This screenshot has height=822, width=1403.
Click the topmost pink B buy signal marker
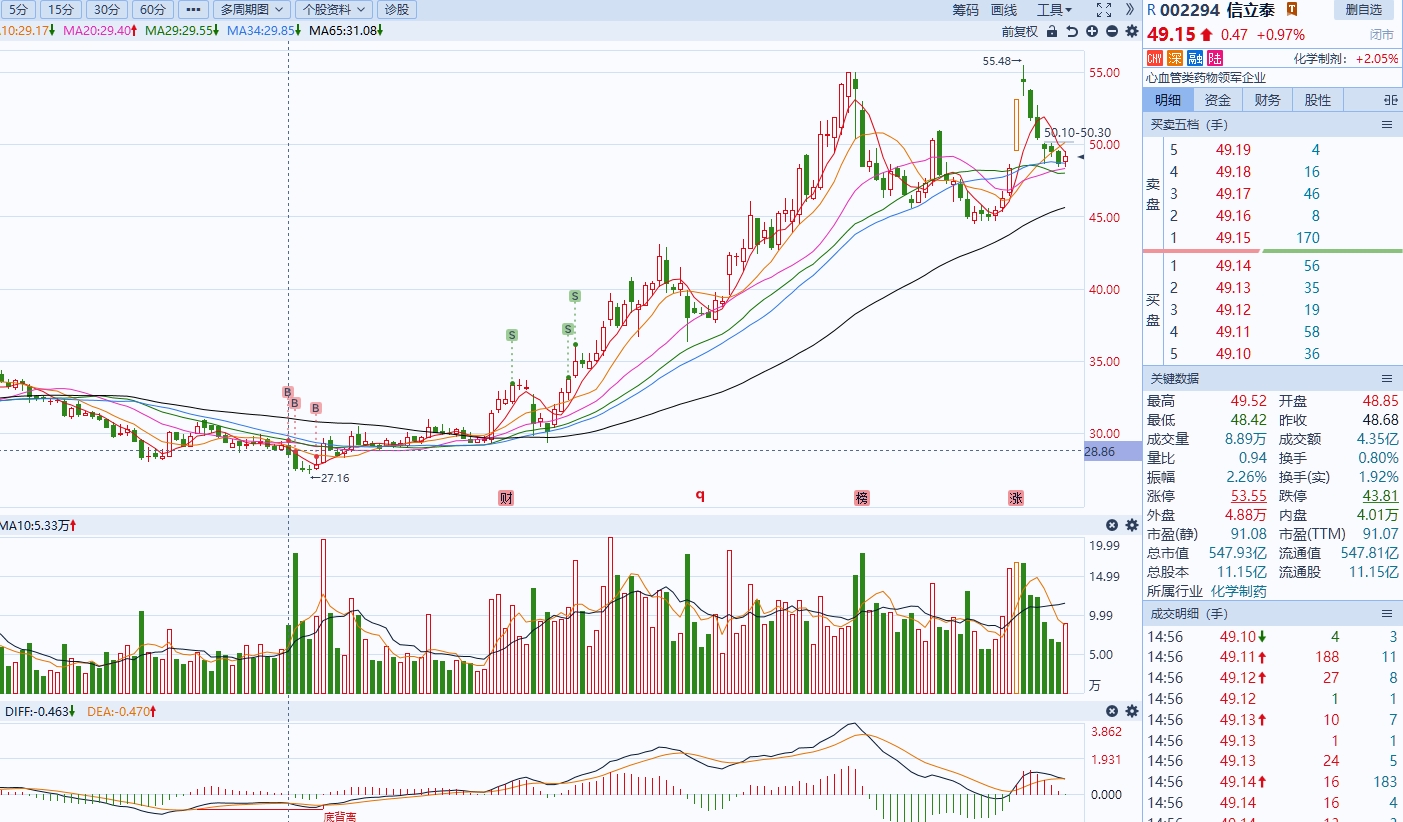click(x=287, y=392)
